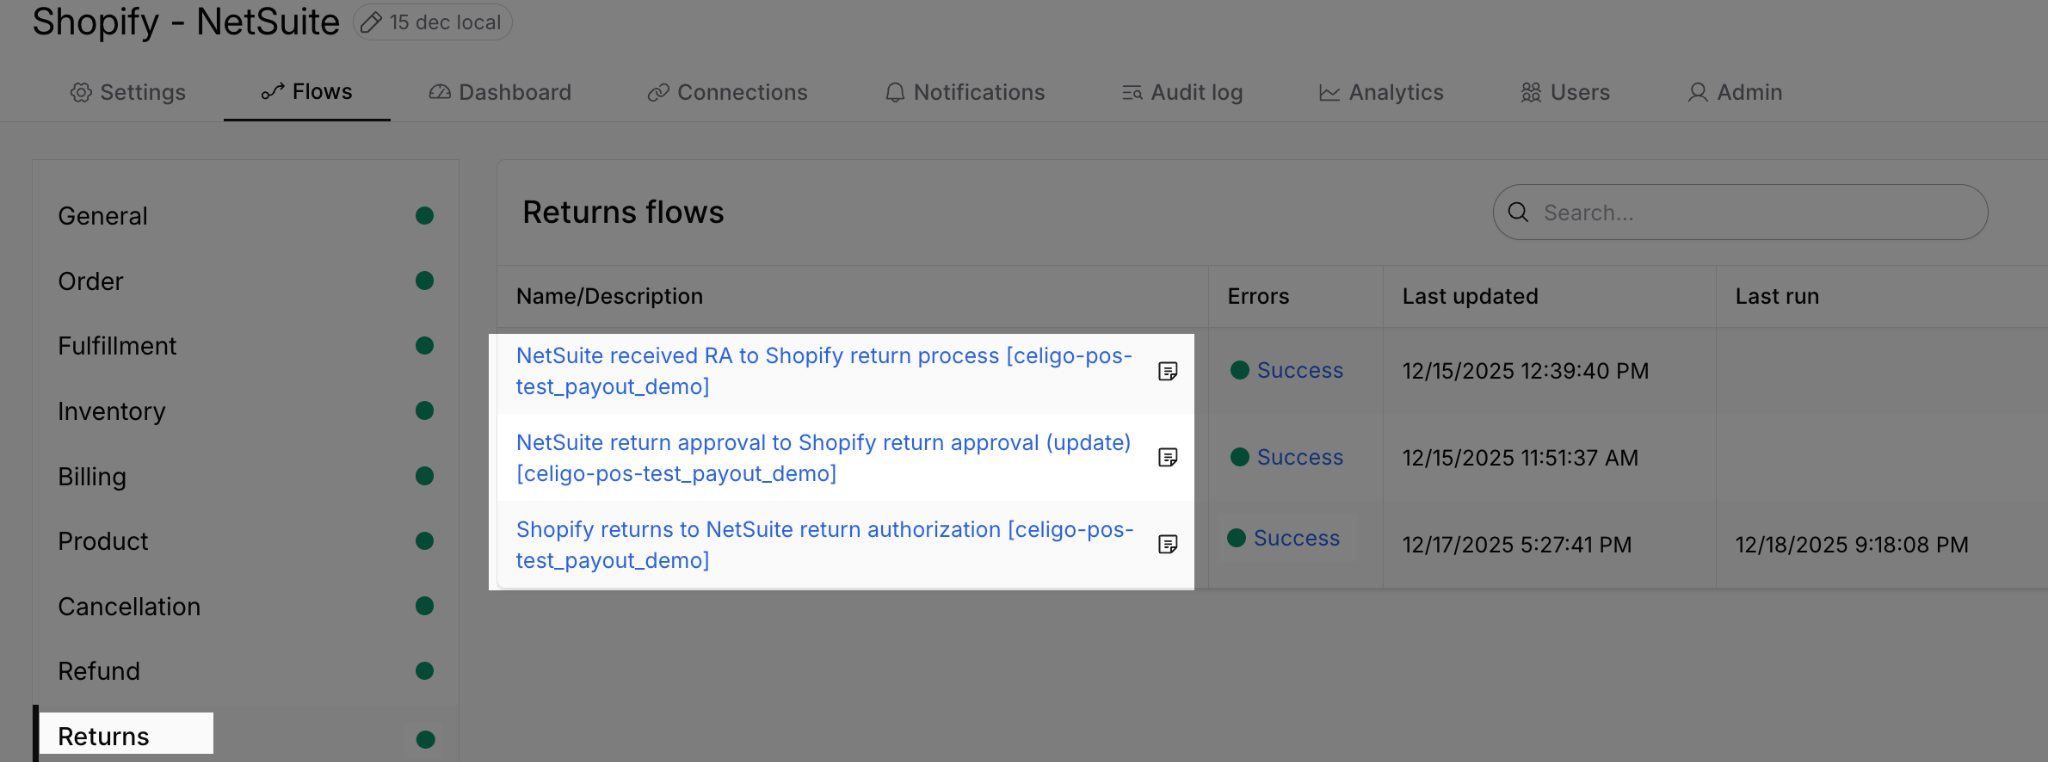The height and width of the screenshot is (762, 2048).
Task: Click the Audit log icon
Action: coord(1132,92)
